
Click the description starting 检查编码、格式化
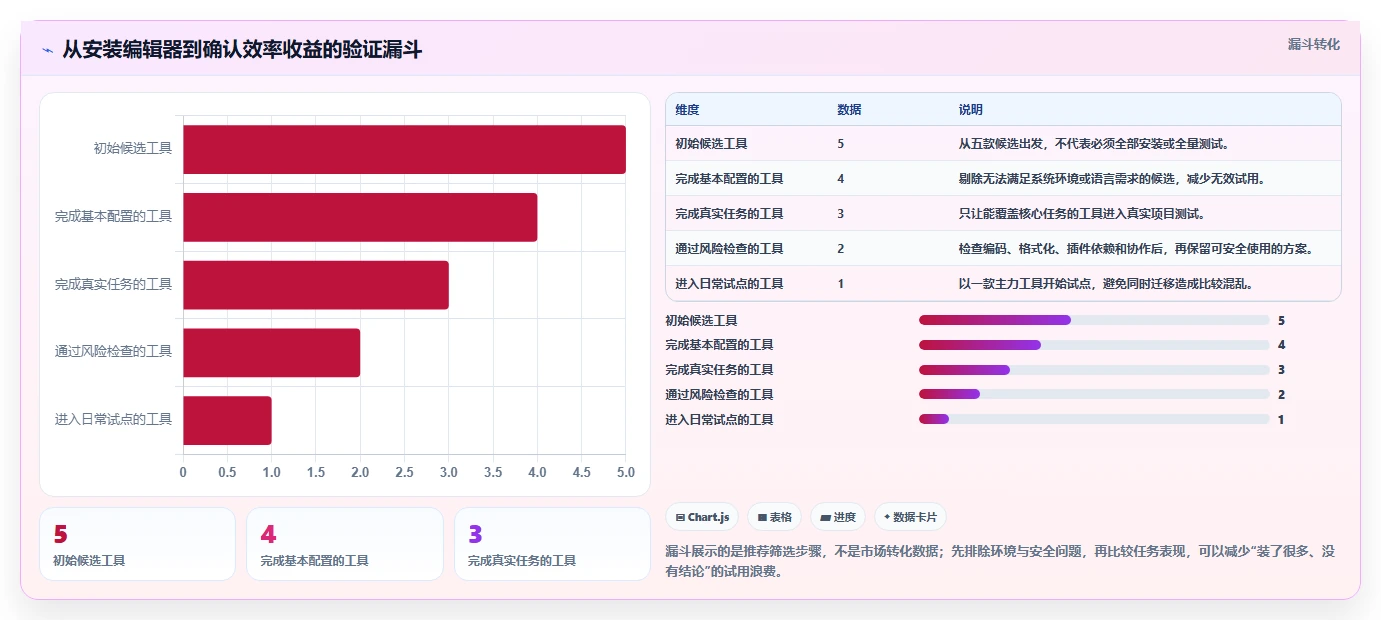[x=1135, y=249]
